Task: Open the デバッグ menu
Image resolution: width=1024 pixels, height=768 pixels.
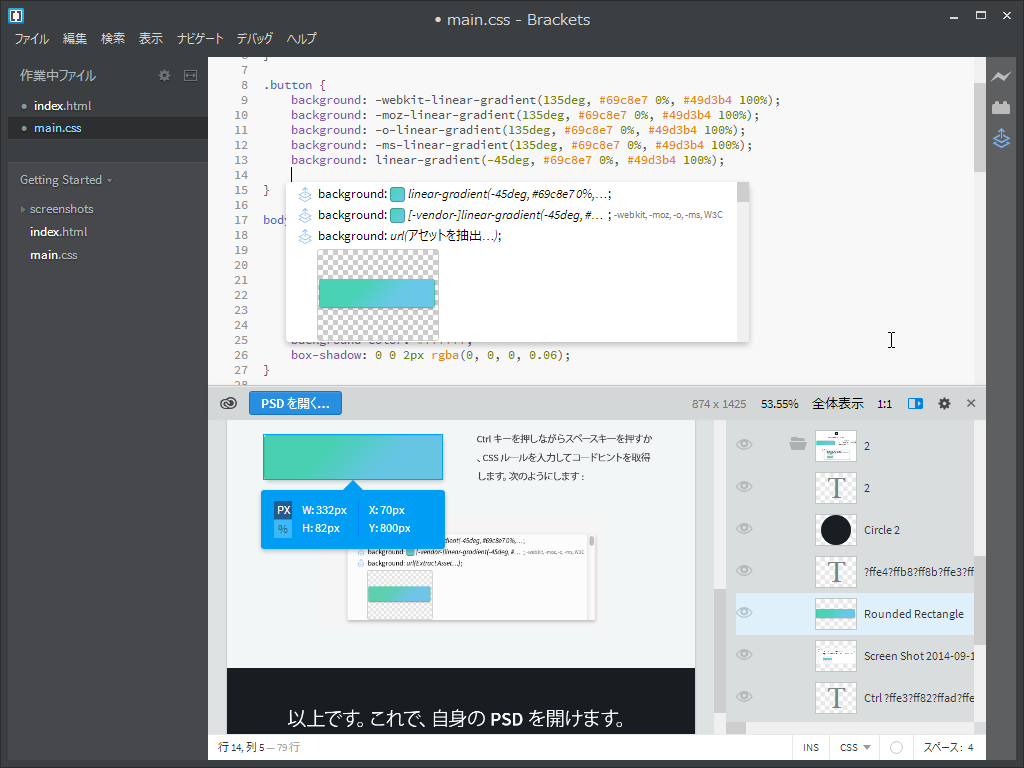Action: (253, 38)
